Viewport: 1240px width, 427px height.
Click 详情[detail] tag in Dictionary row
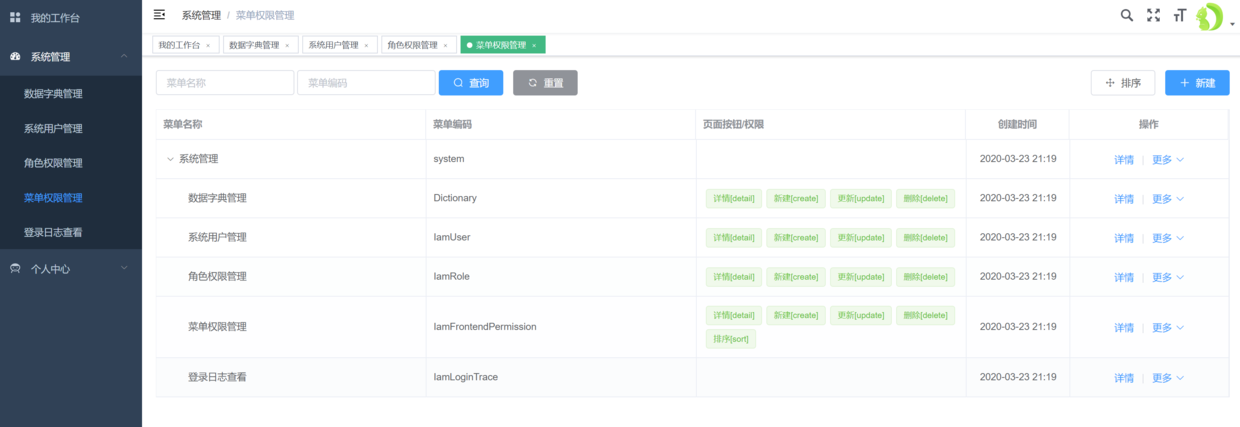tap(734, 198)
